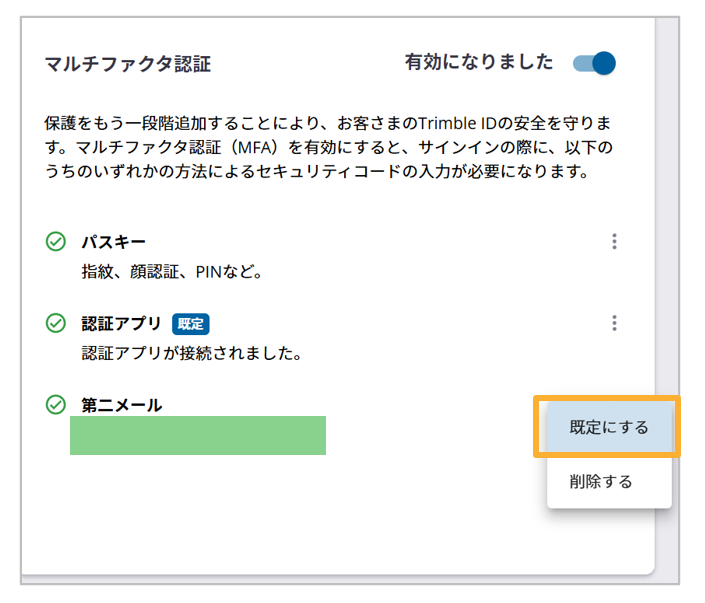Click the 認証アプリが接続されました status text
The image size is (705, 603).
tap(191, 353)
